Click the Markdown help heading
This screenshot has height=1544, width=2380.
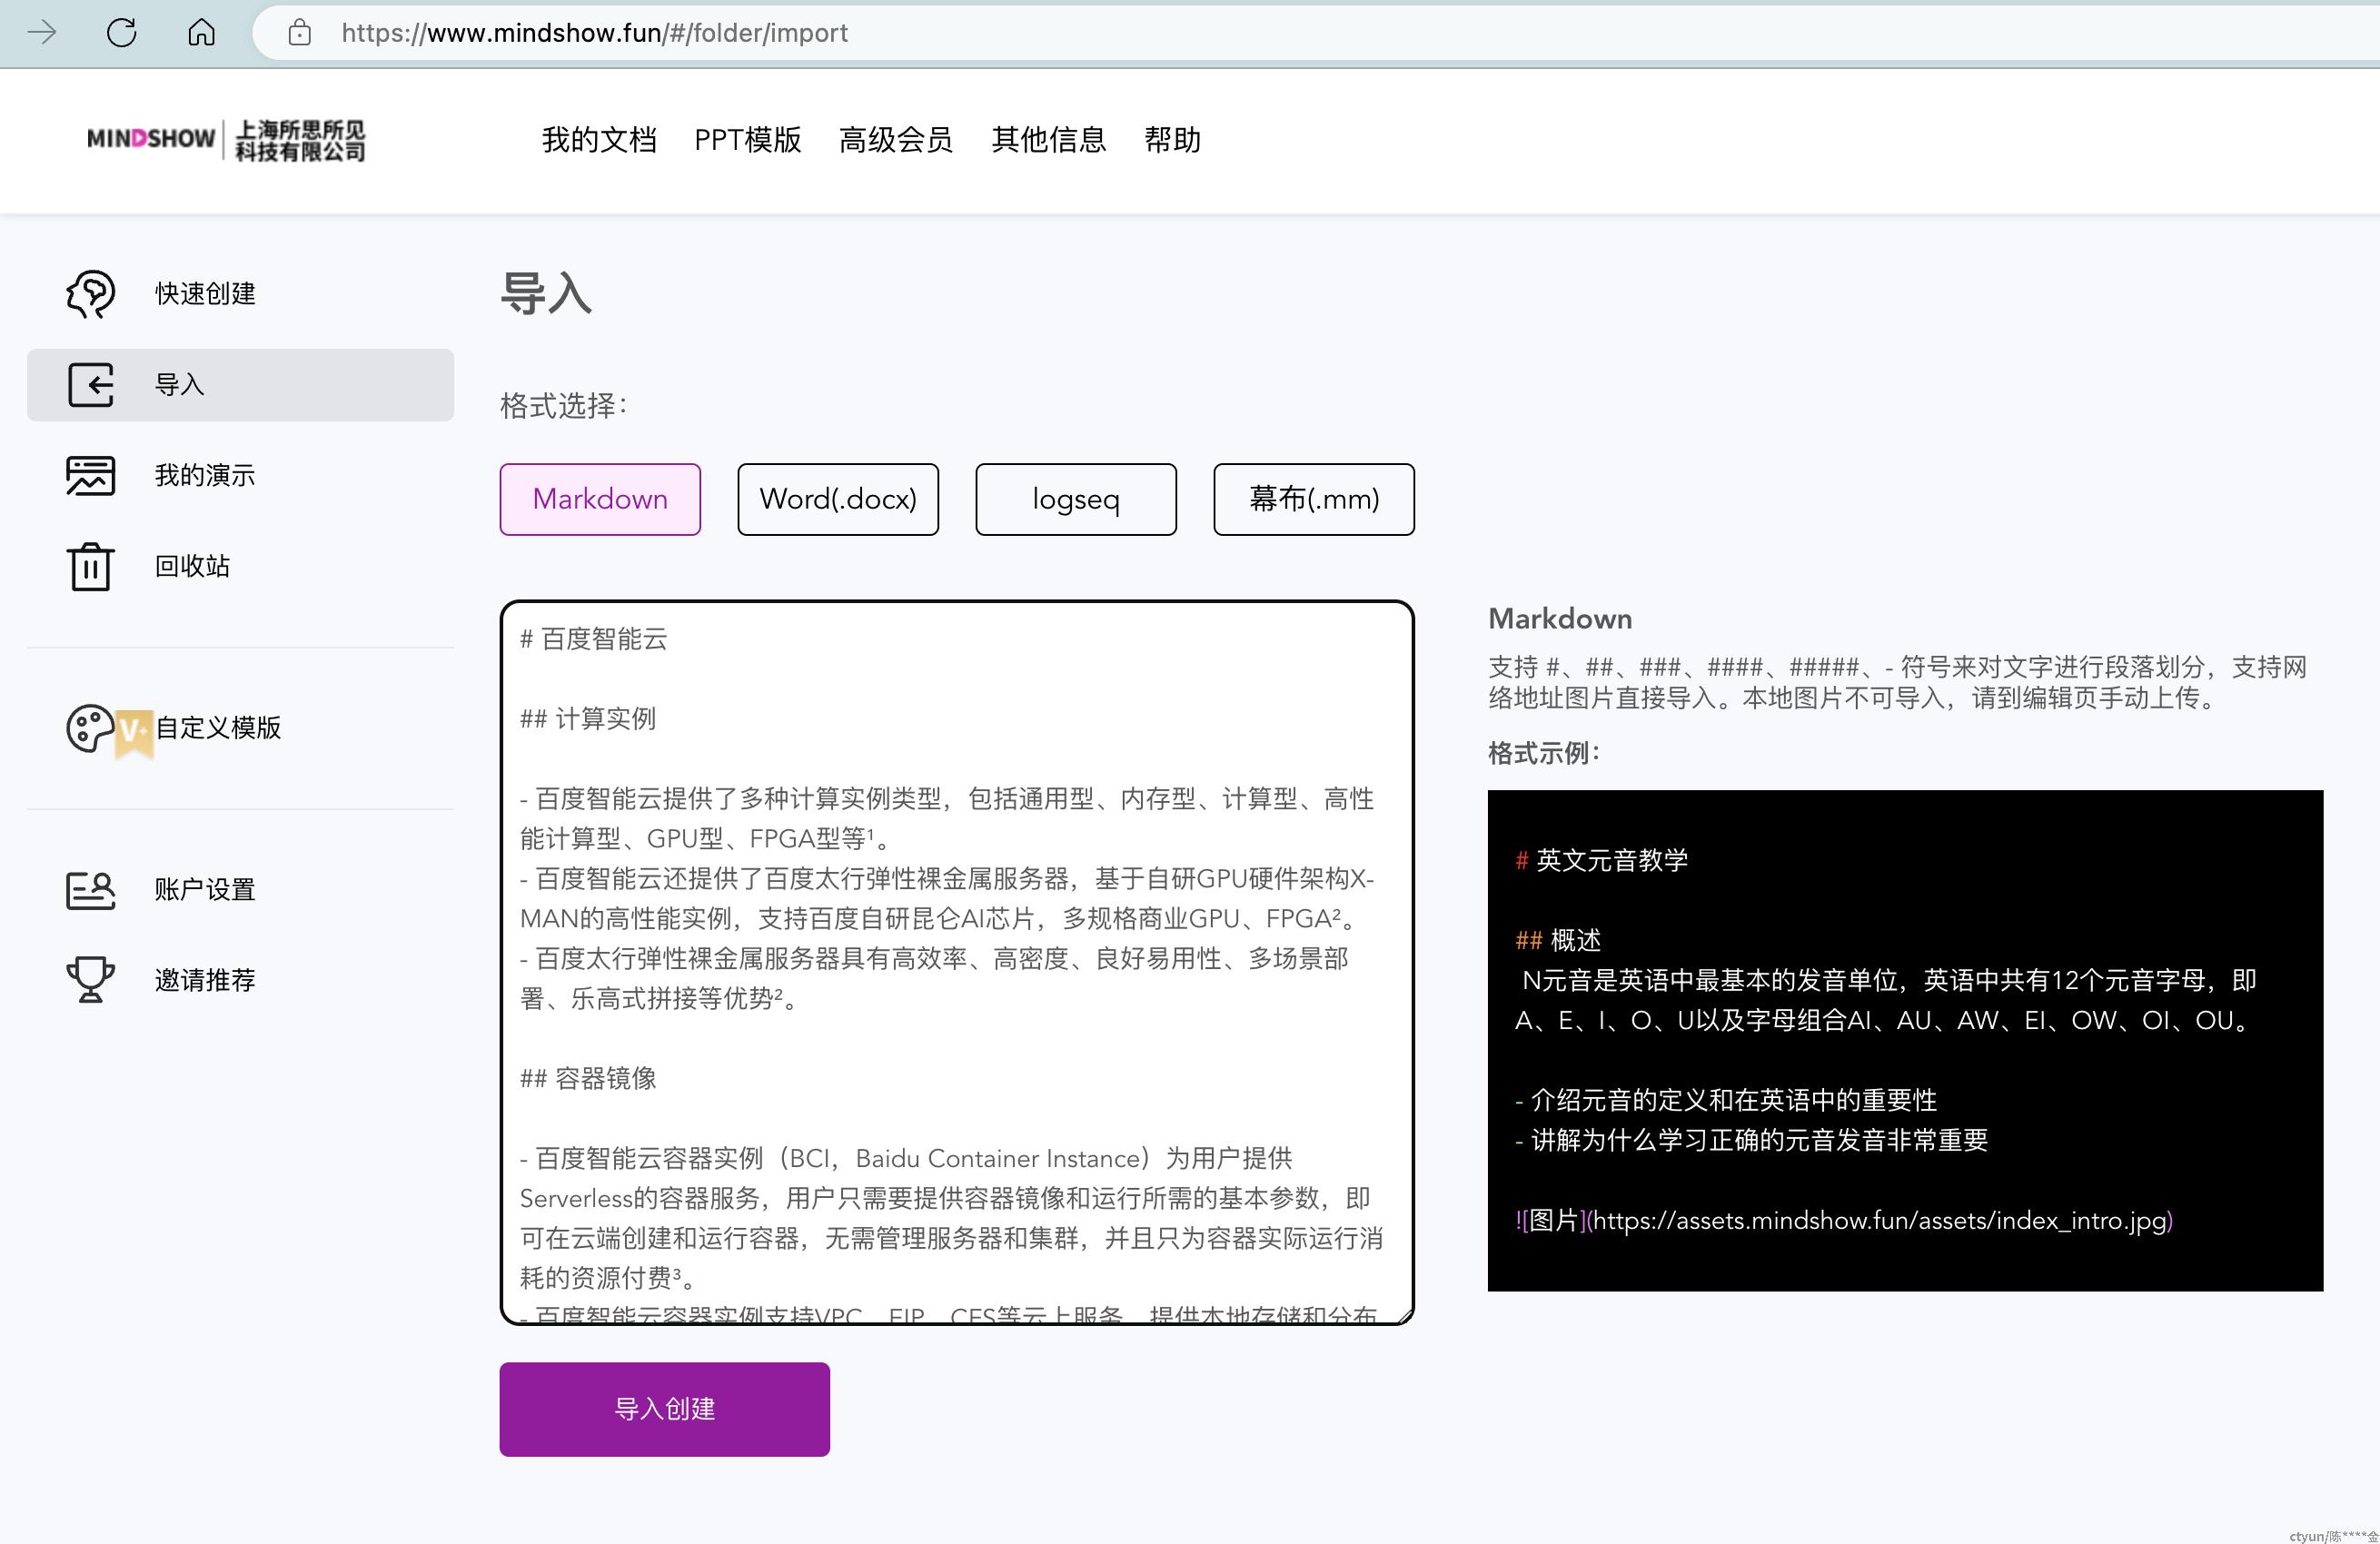1560,619
